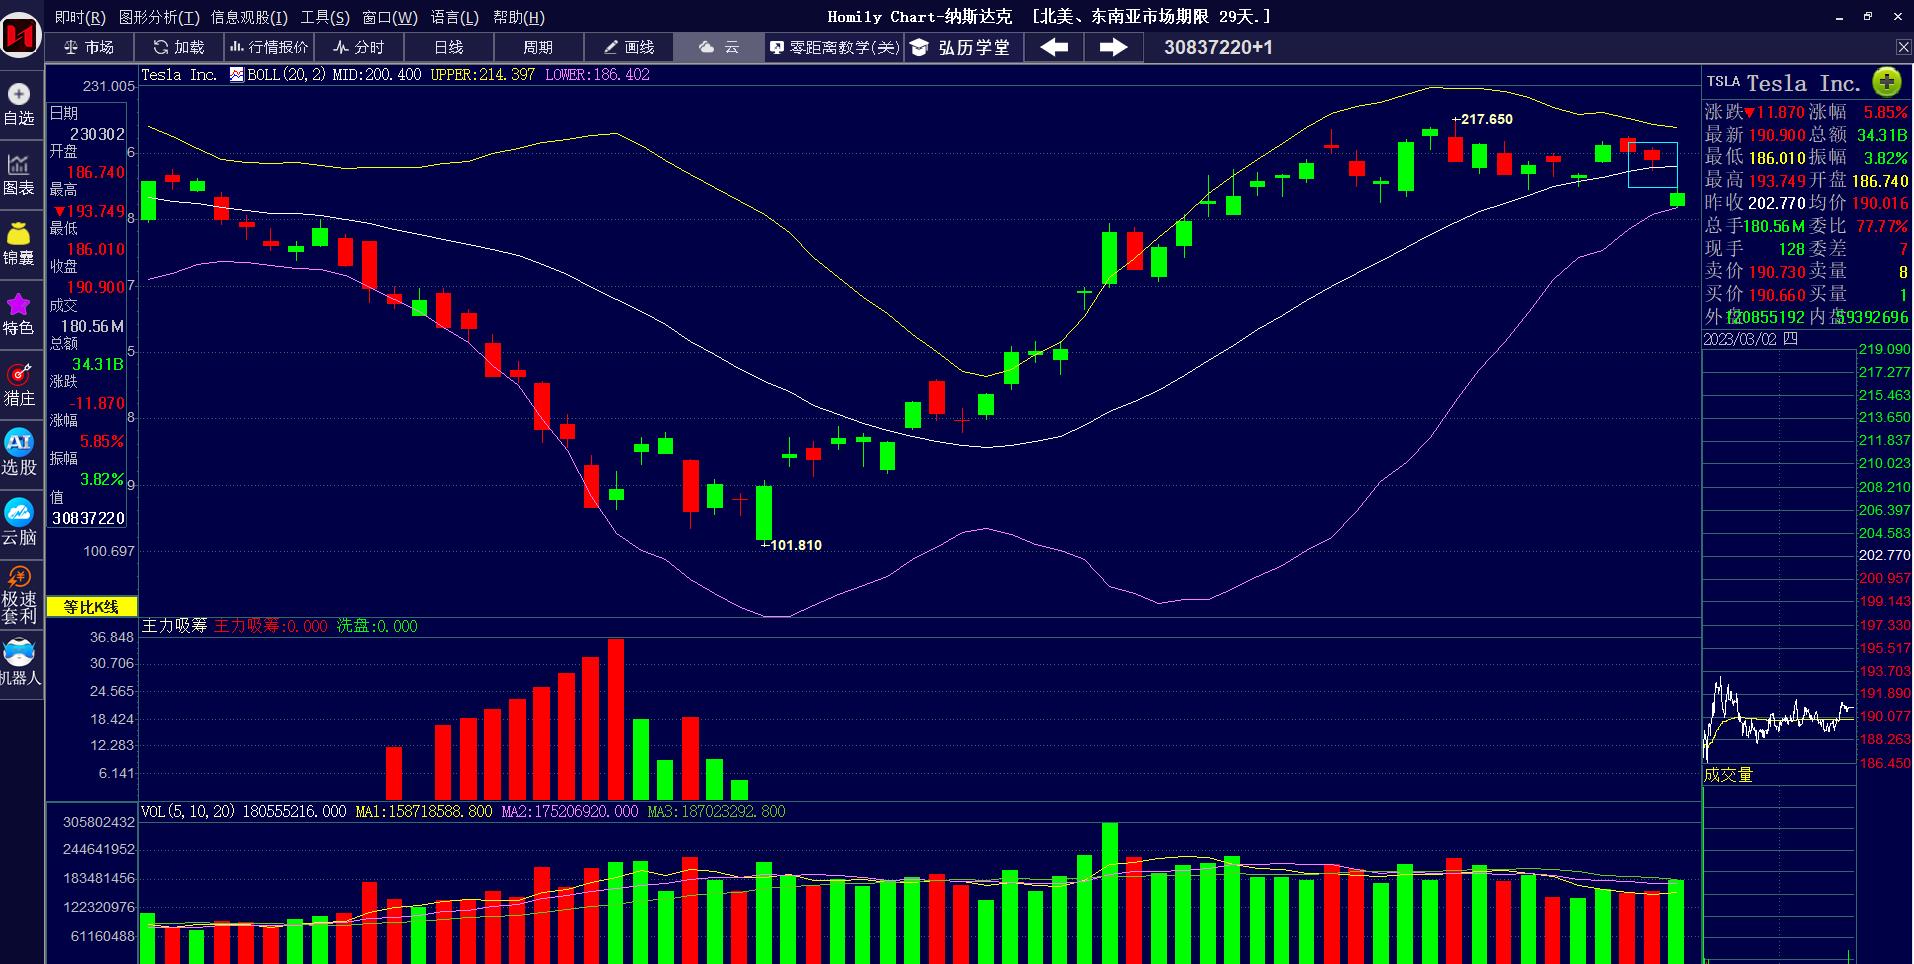Switch to 分时 intraday view
This screenshot has height=964, width=1914.
pyautogui.click(x=359, y=47)
